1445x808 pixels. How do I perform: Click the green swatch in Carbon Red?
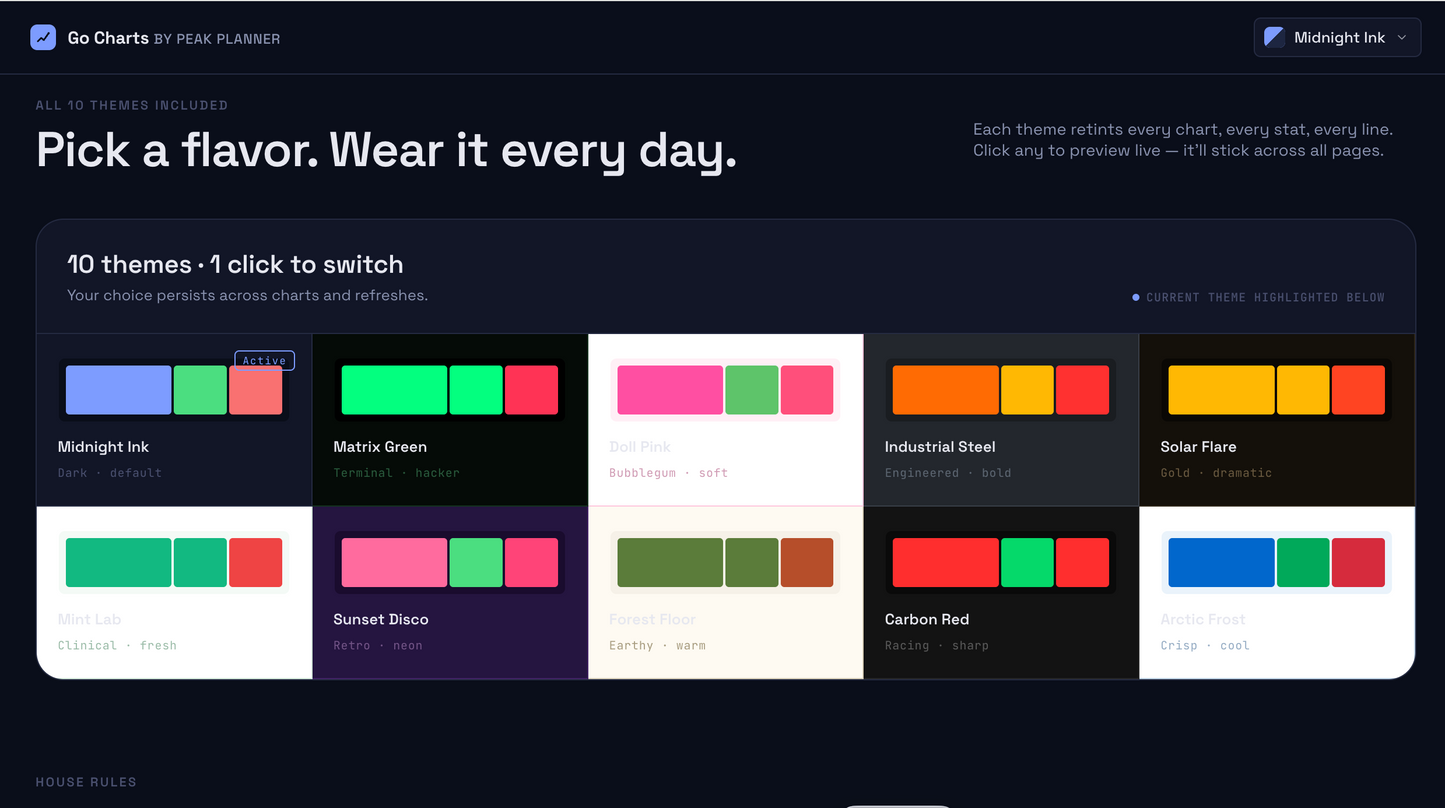(x=1027, y=563)
